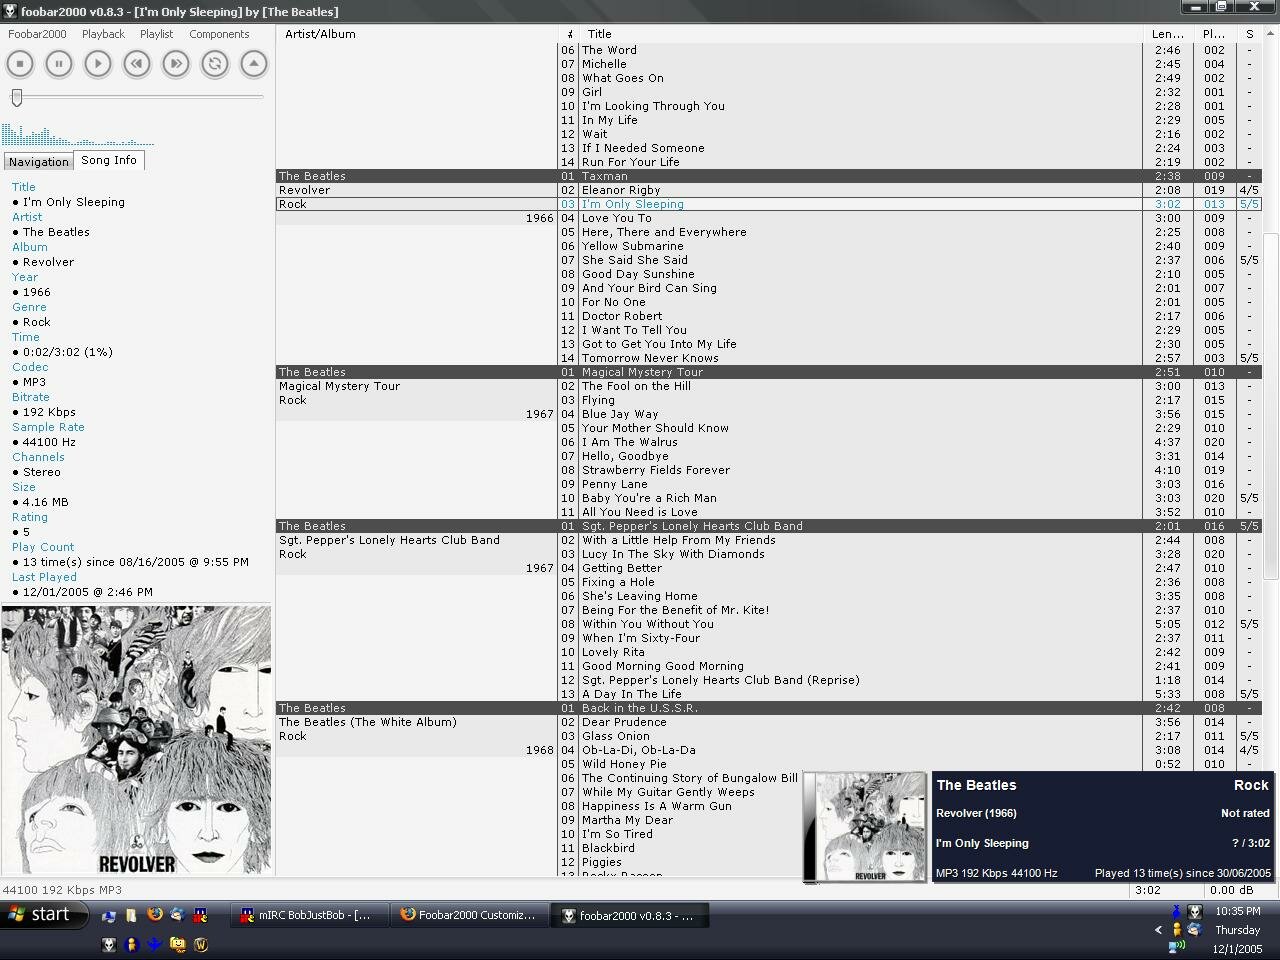Select the Song Info tab
The image size is (1280, 960).
[x=109, y=160]
